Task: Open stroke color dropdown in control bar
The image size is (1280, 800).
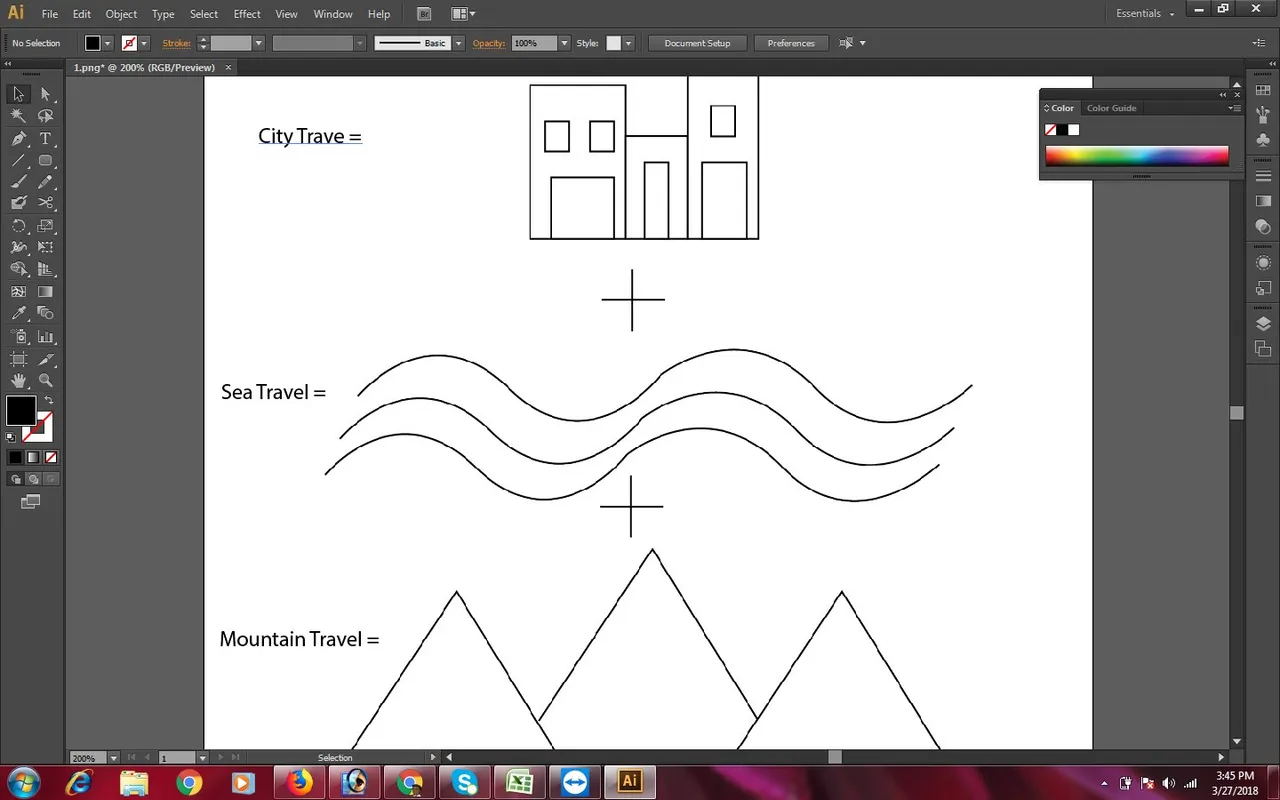Action: pyautogui.click(x=144, y=43)
